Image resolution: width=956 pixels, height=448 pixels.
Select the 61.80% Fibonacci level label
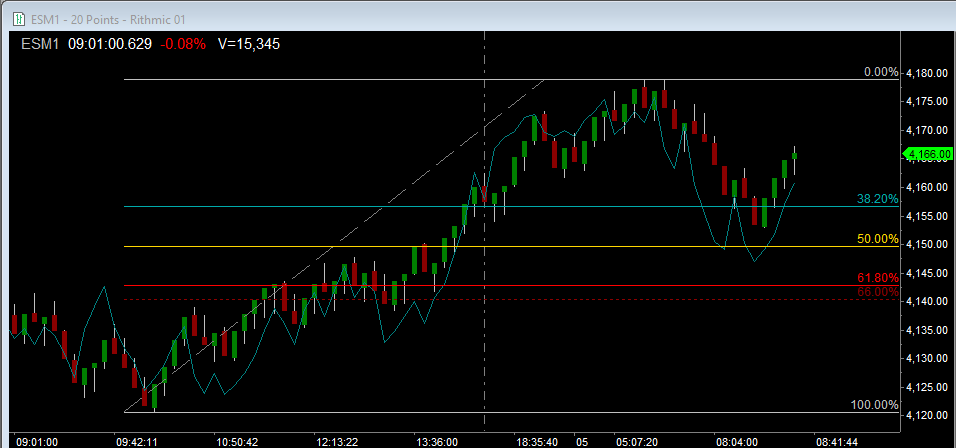pyautogui.click(x=877, y=279)
